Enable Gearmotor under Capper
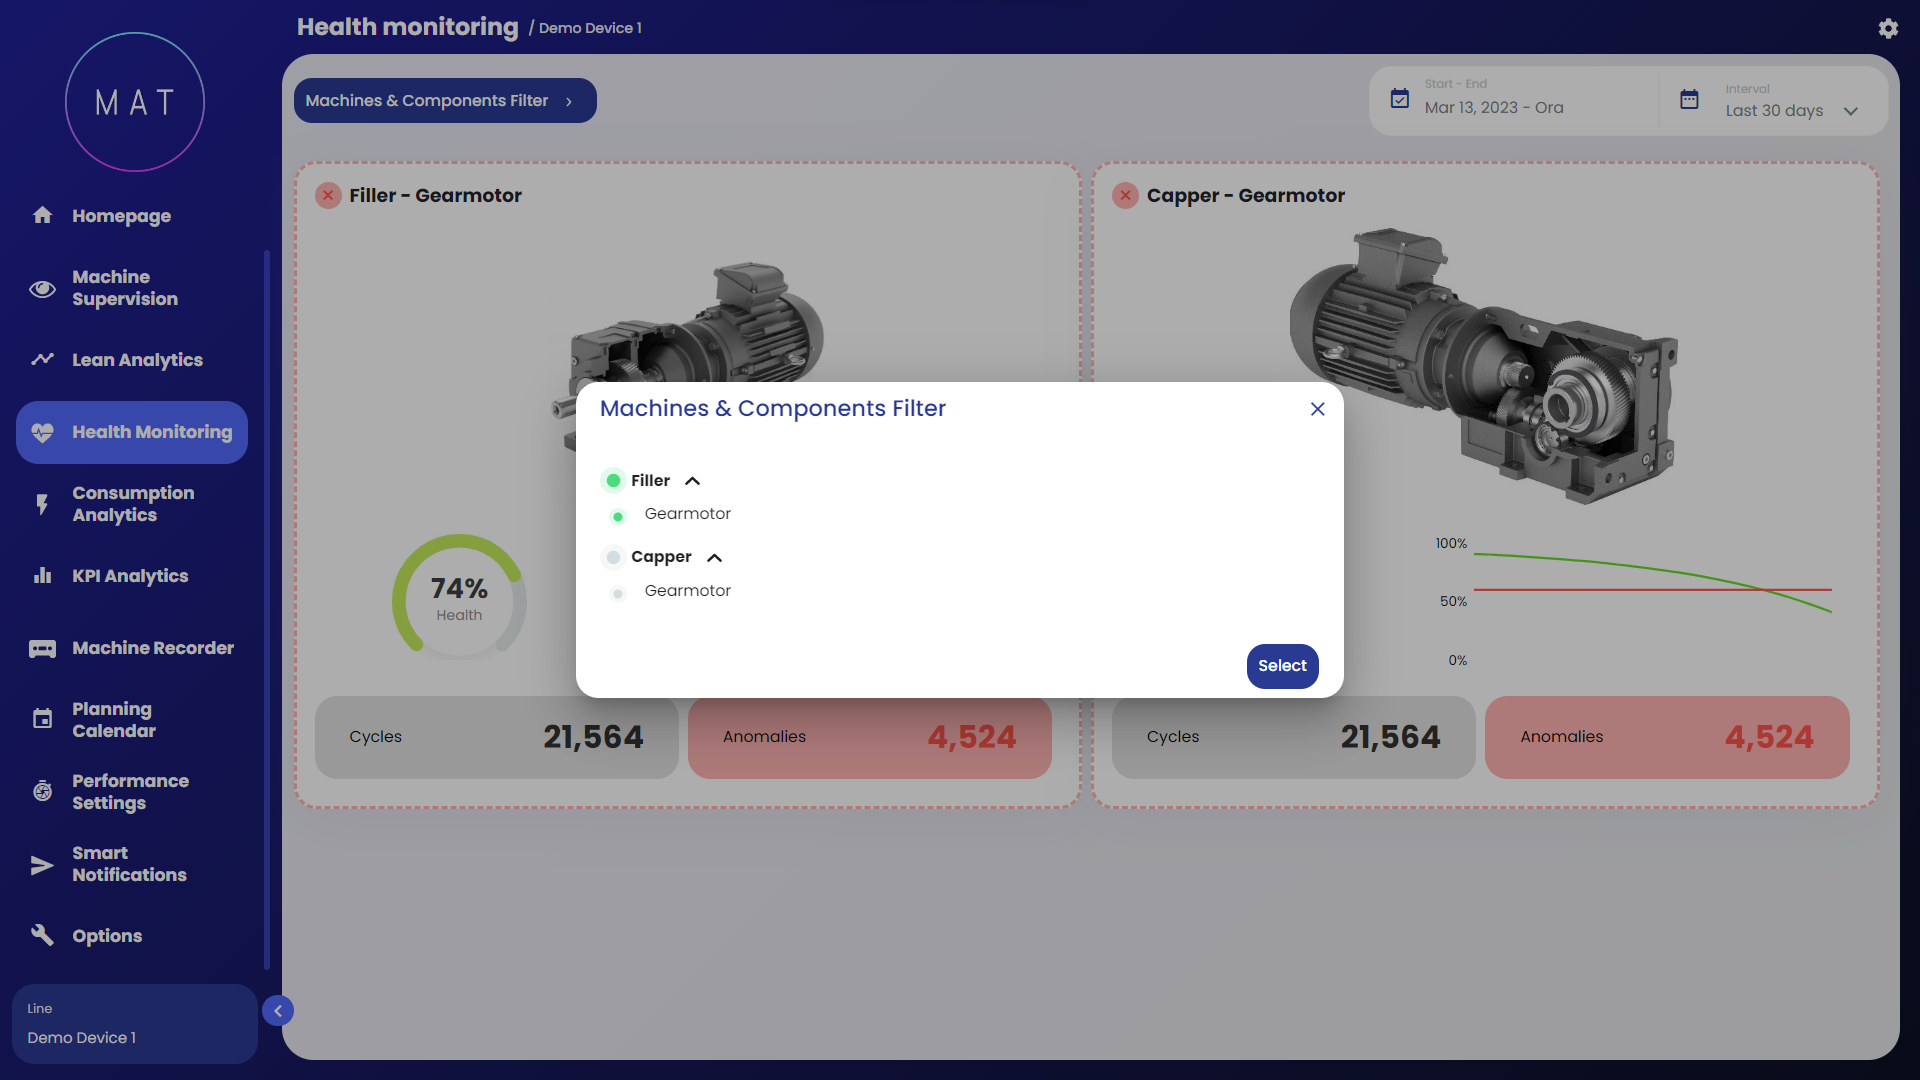This screenshot has height=1080, width=1920. (618, 594)
